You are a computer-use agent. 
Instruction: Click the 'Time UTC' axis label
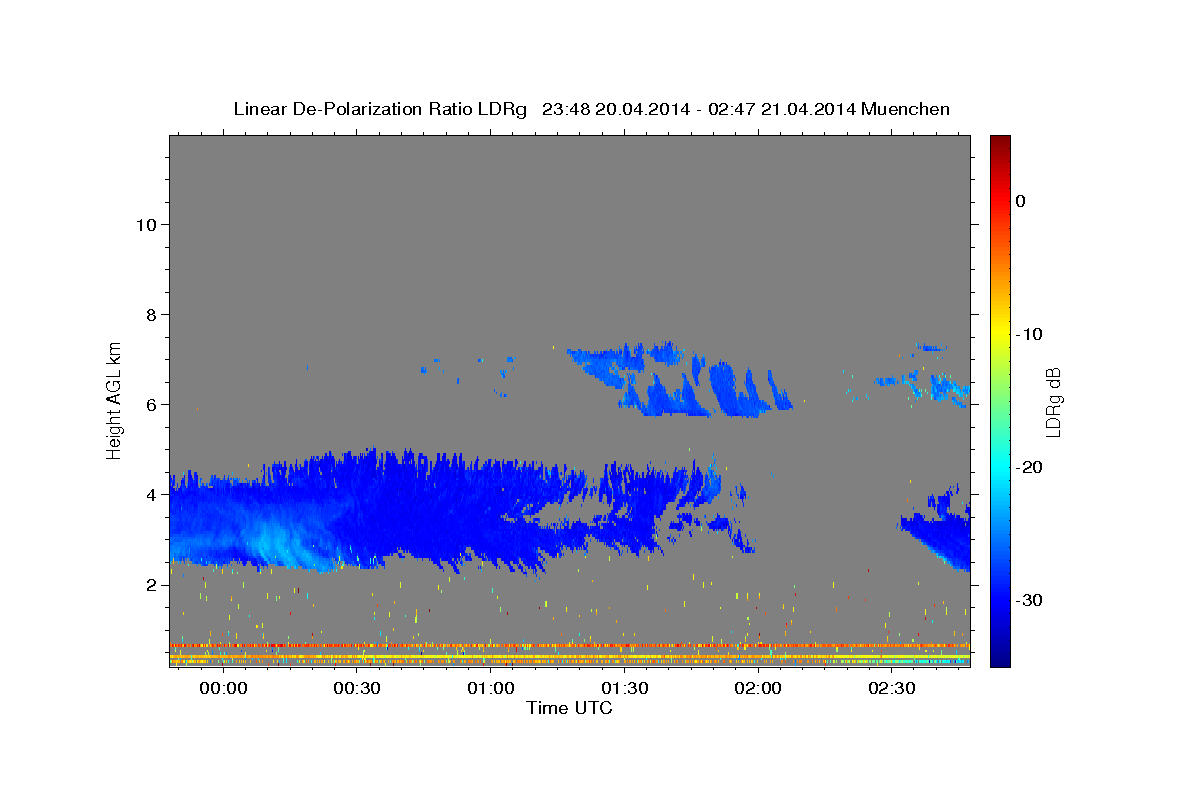(x=569, y=708)
